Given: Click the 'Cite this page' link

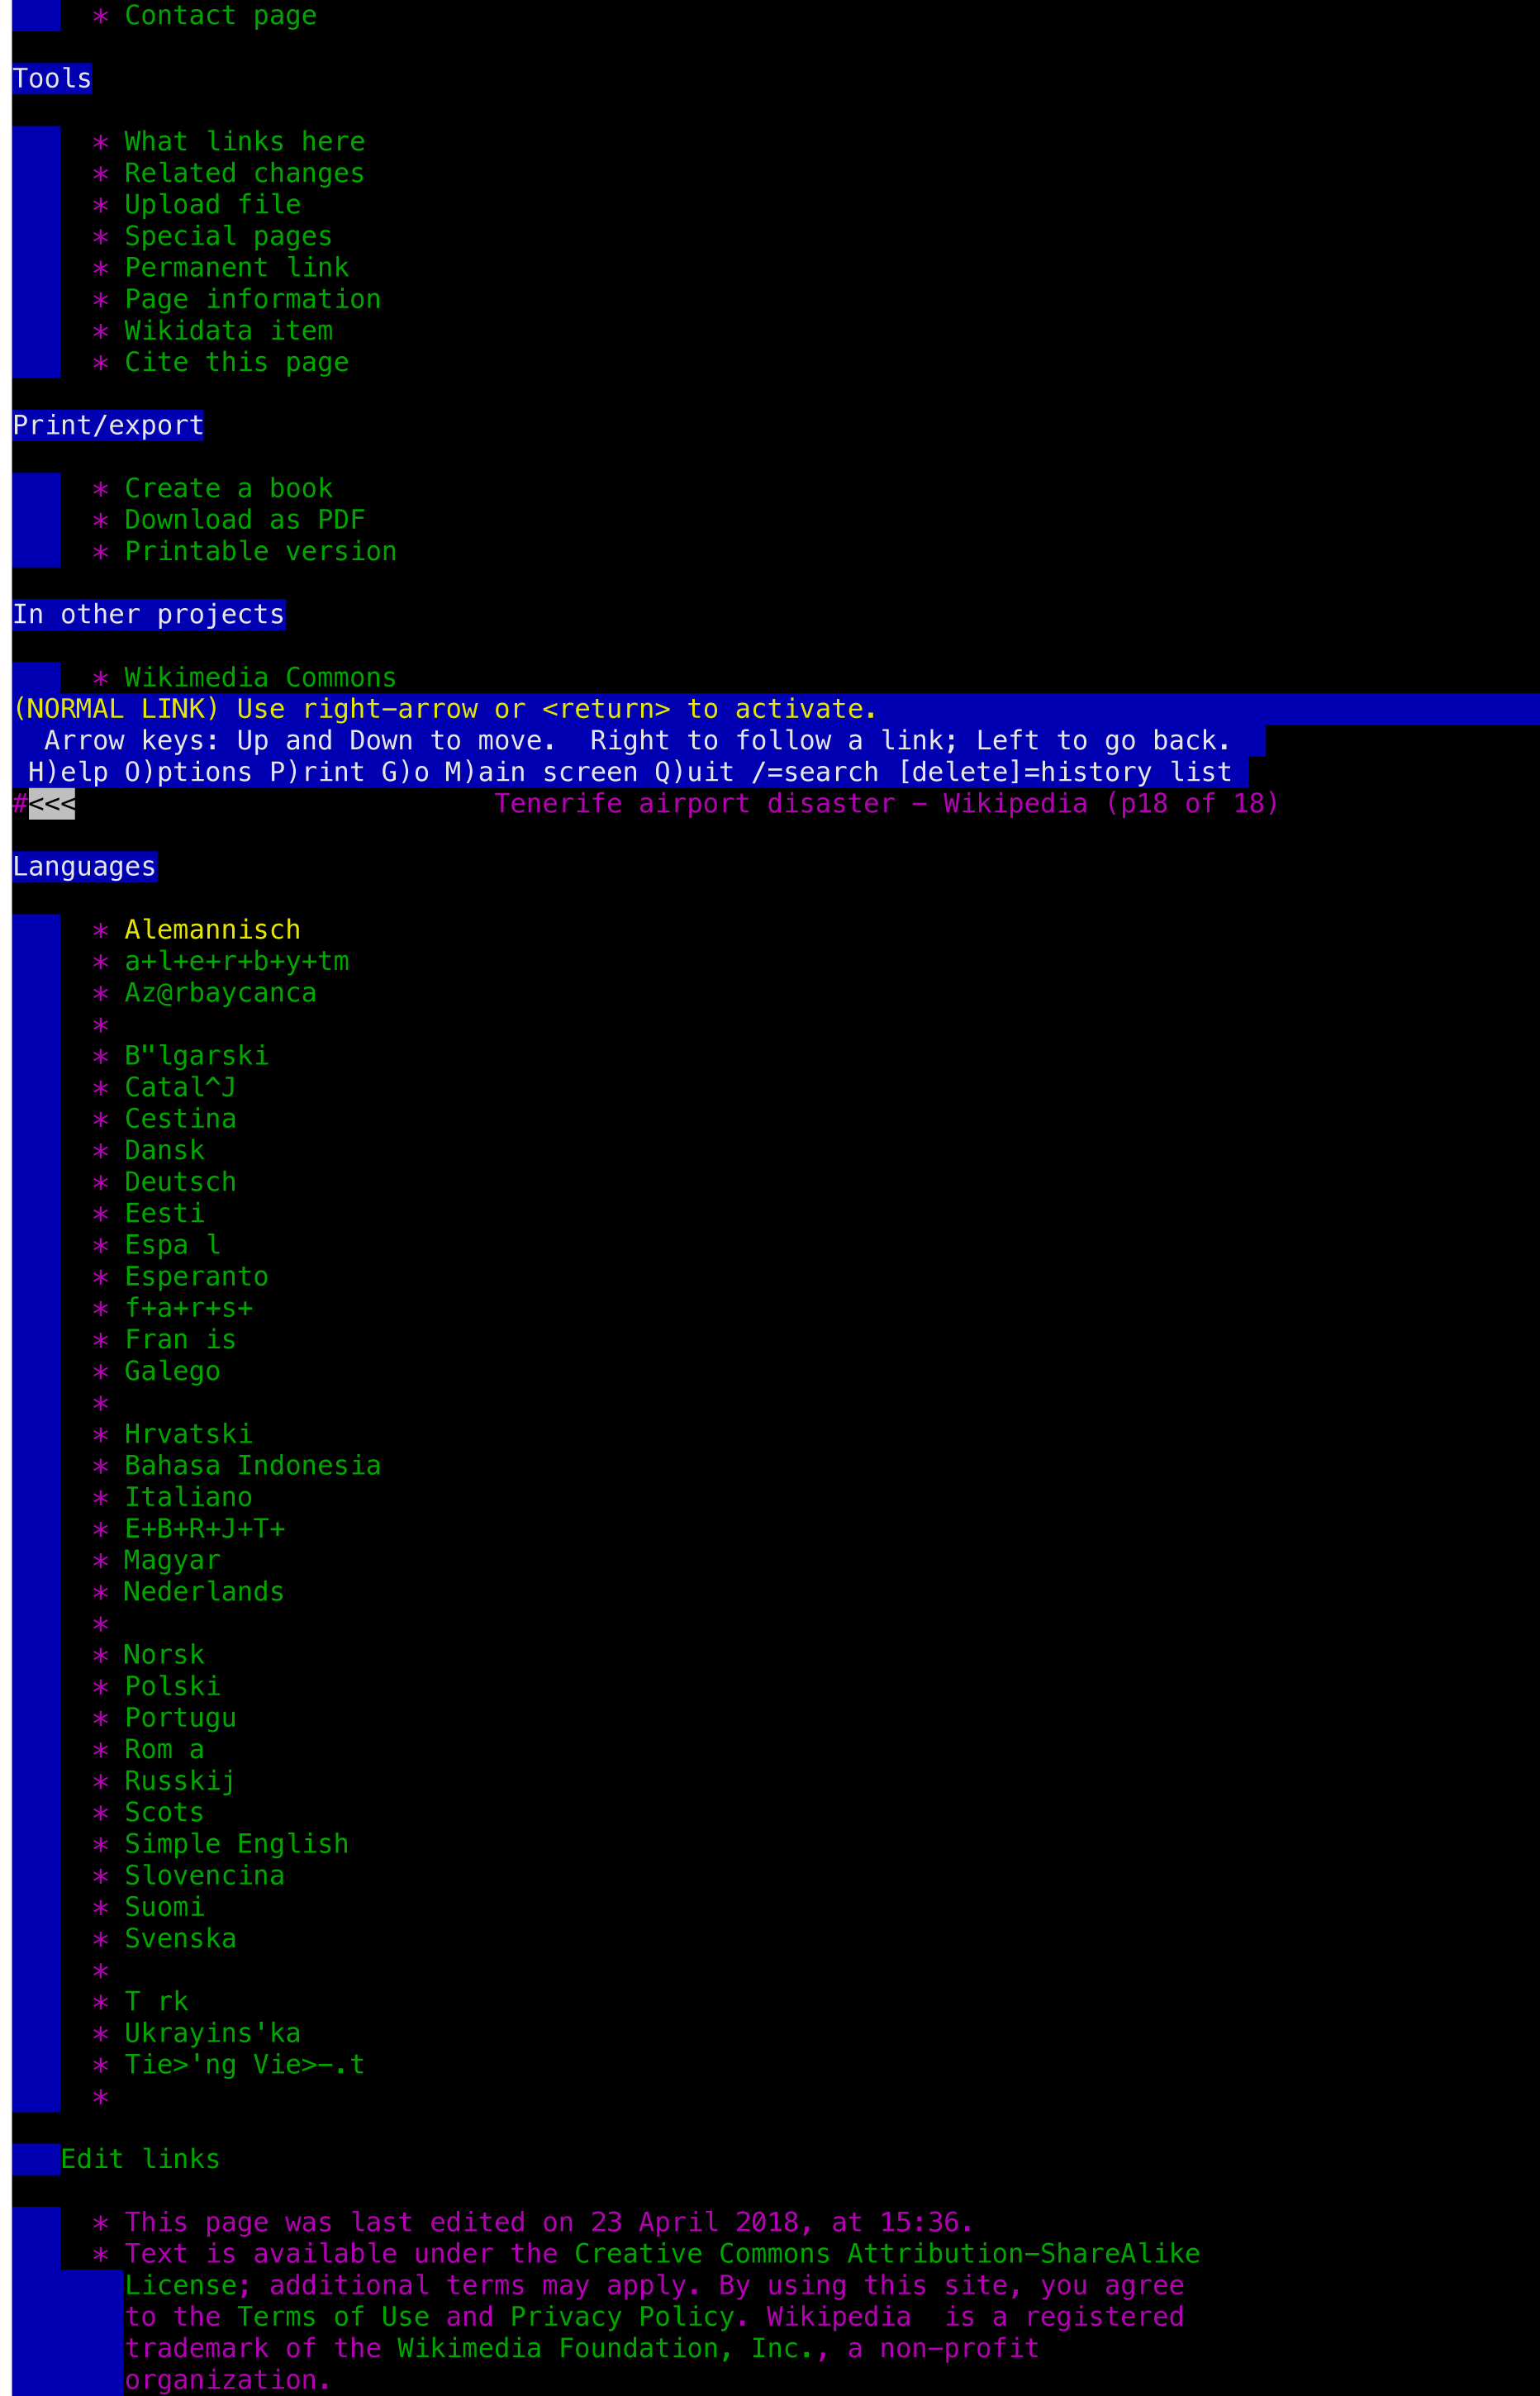Looking at the screenshot, I should [236, 362].
